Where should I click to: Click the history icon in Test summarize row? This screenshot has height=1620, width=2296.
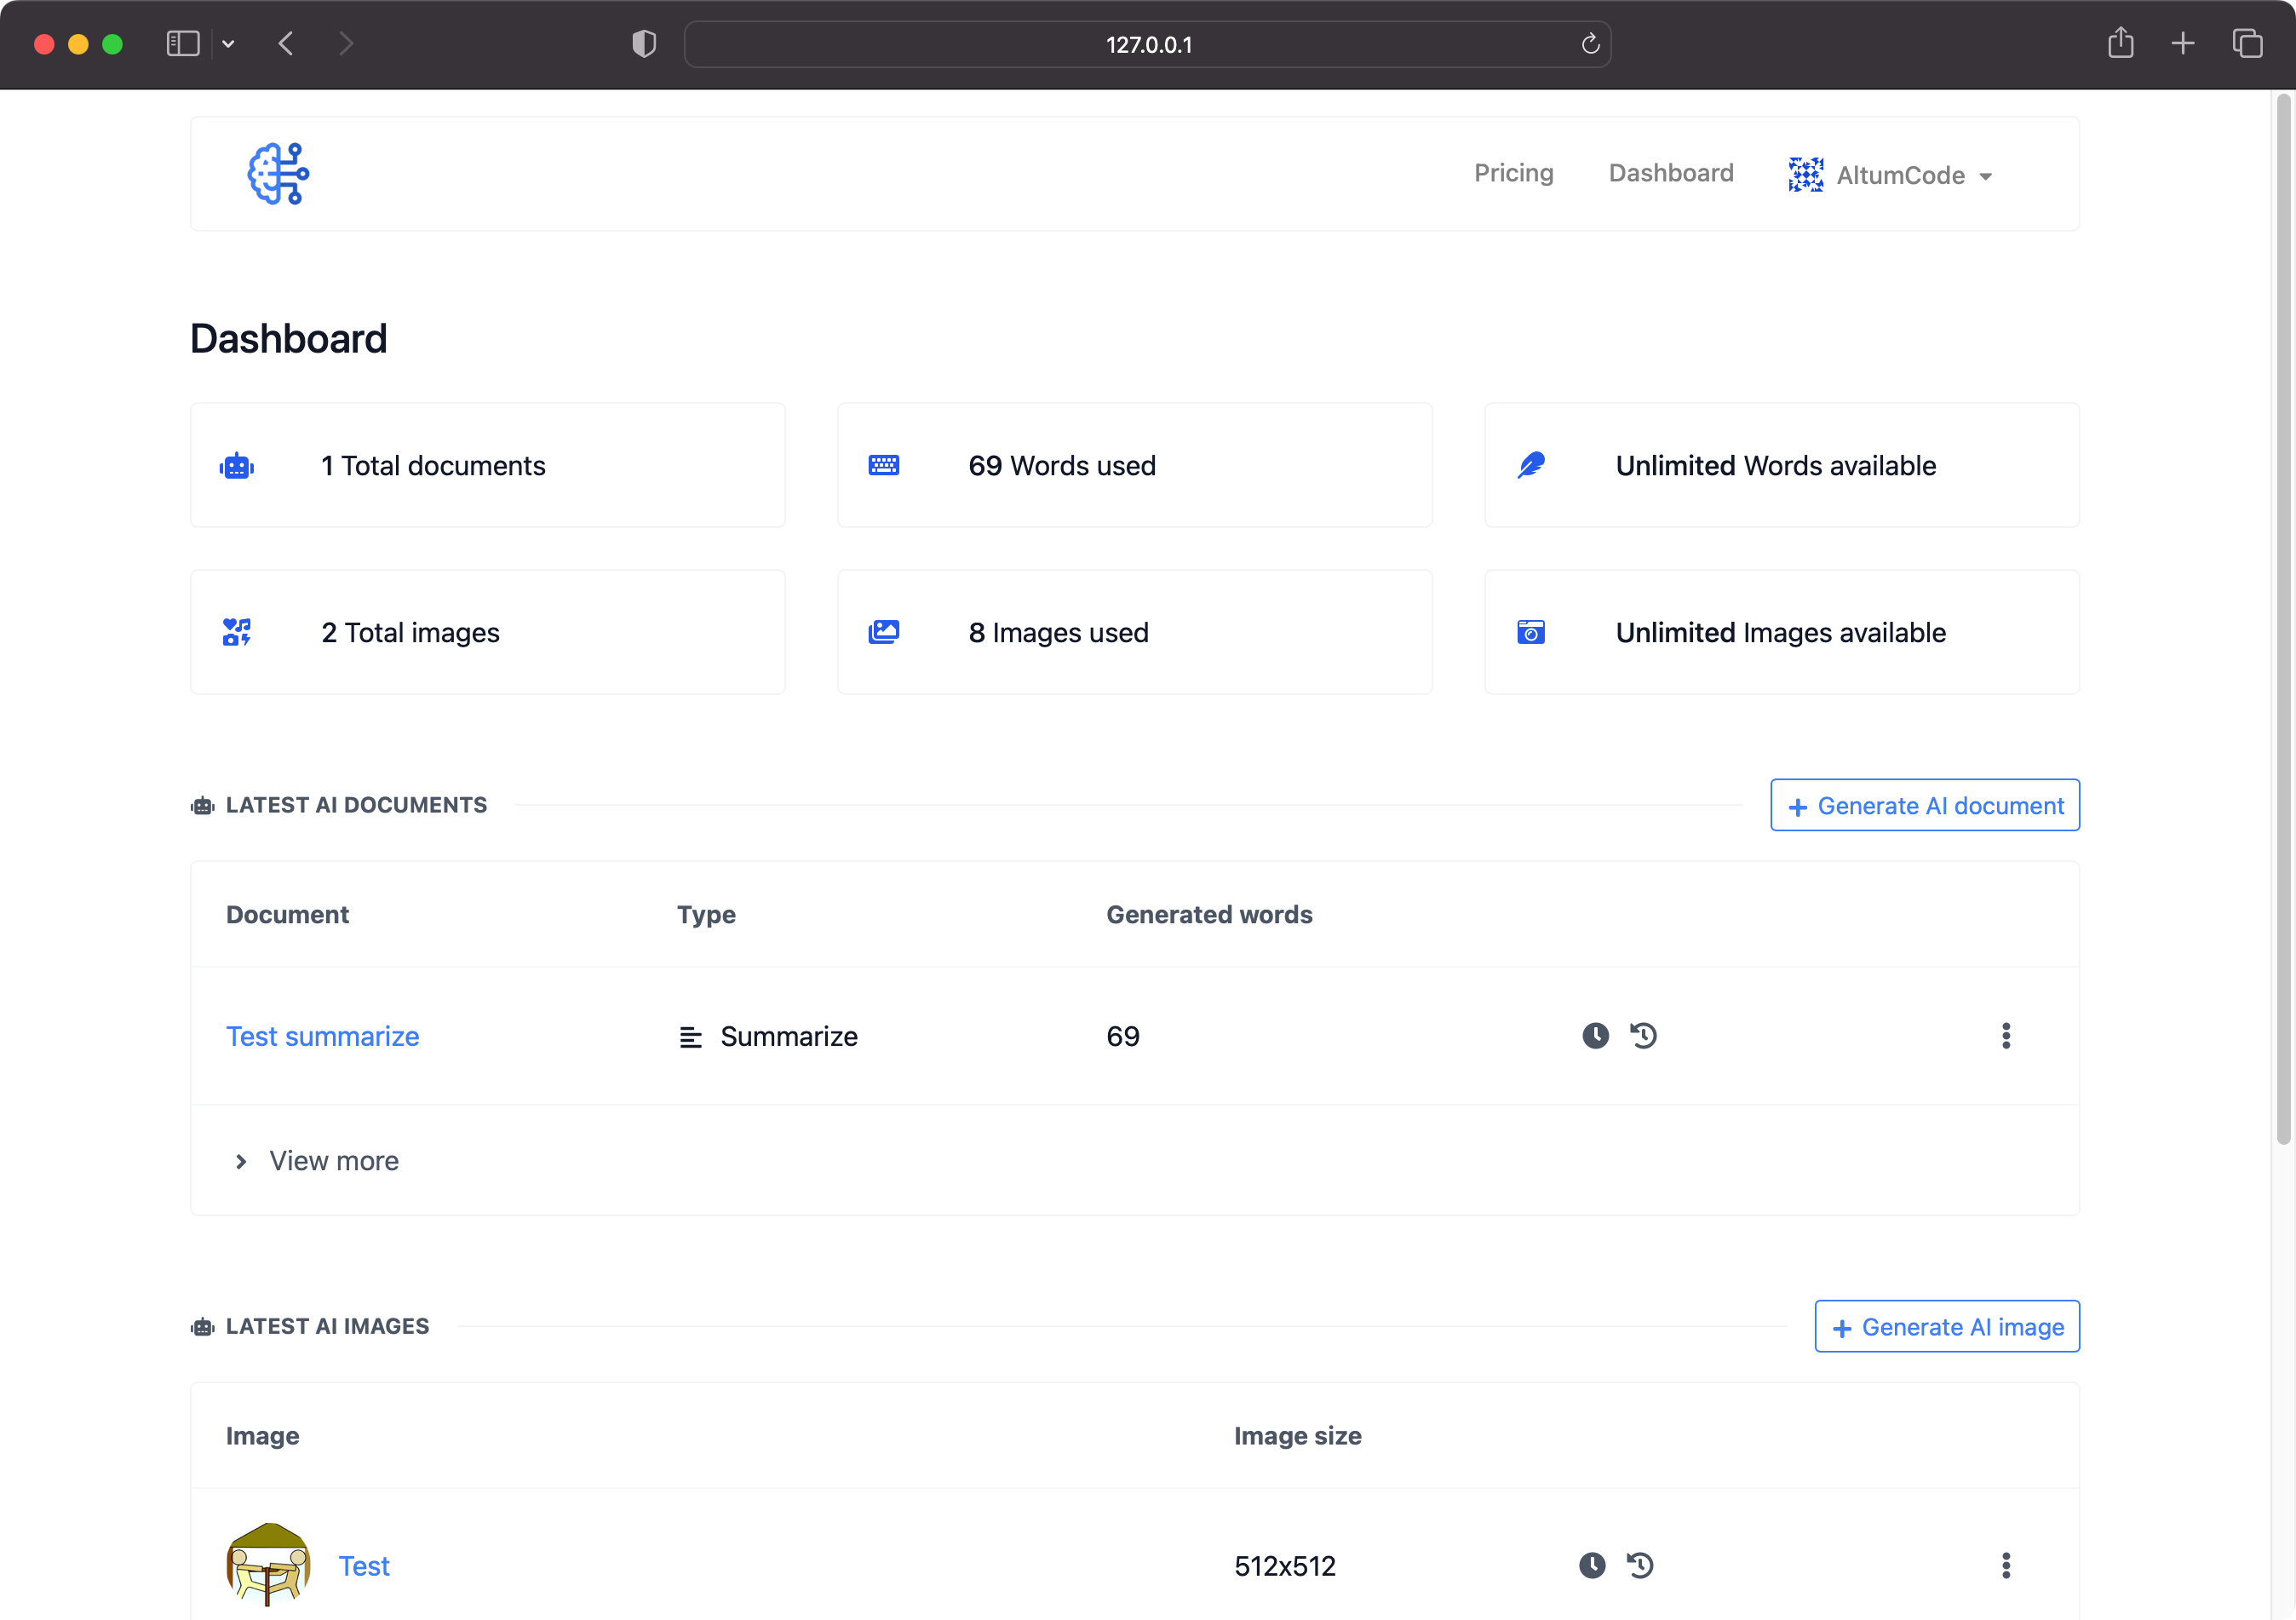click(x=1643, y=1036)
